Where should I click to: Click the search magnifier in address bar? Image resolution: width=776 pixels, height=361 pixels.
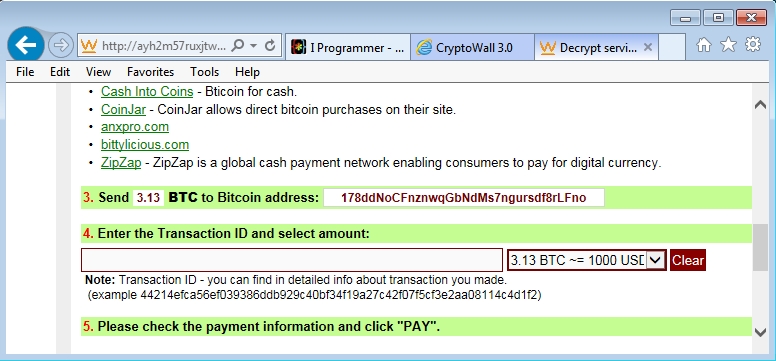coord(238,46)
